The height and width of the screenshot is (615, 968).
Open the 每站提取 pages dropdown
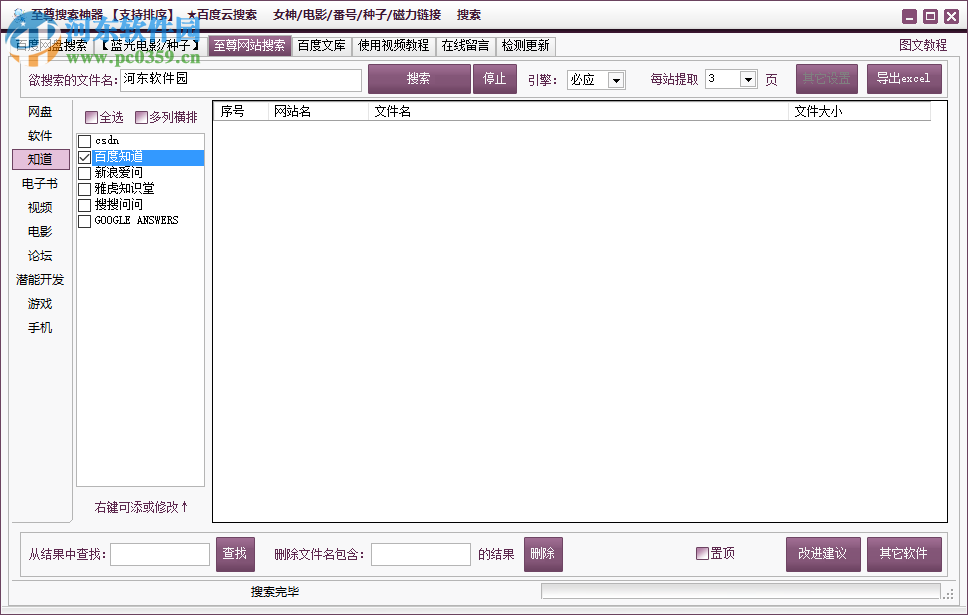(748, 80)
